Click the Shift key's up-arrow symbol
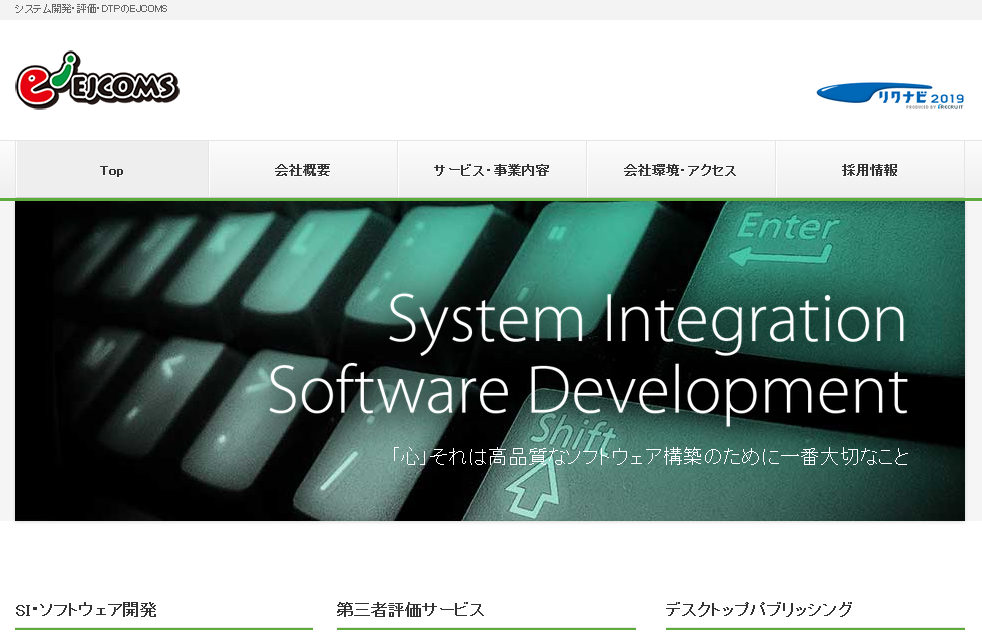The image size is (982, 640). pyautogui.click(x=533, y=488)
